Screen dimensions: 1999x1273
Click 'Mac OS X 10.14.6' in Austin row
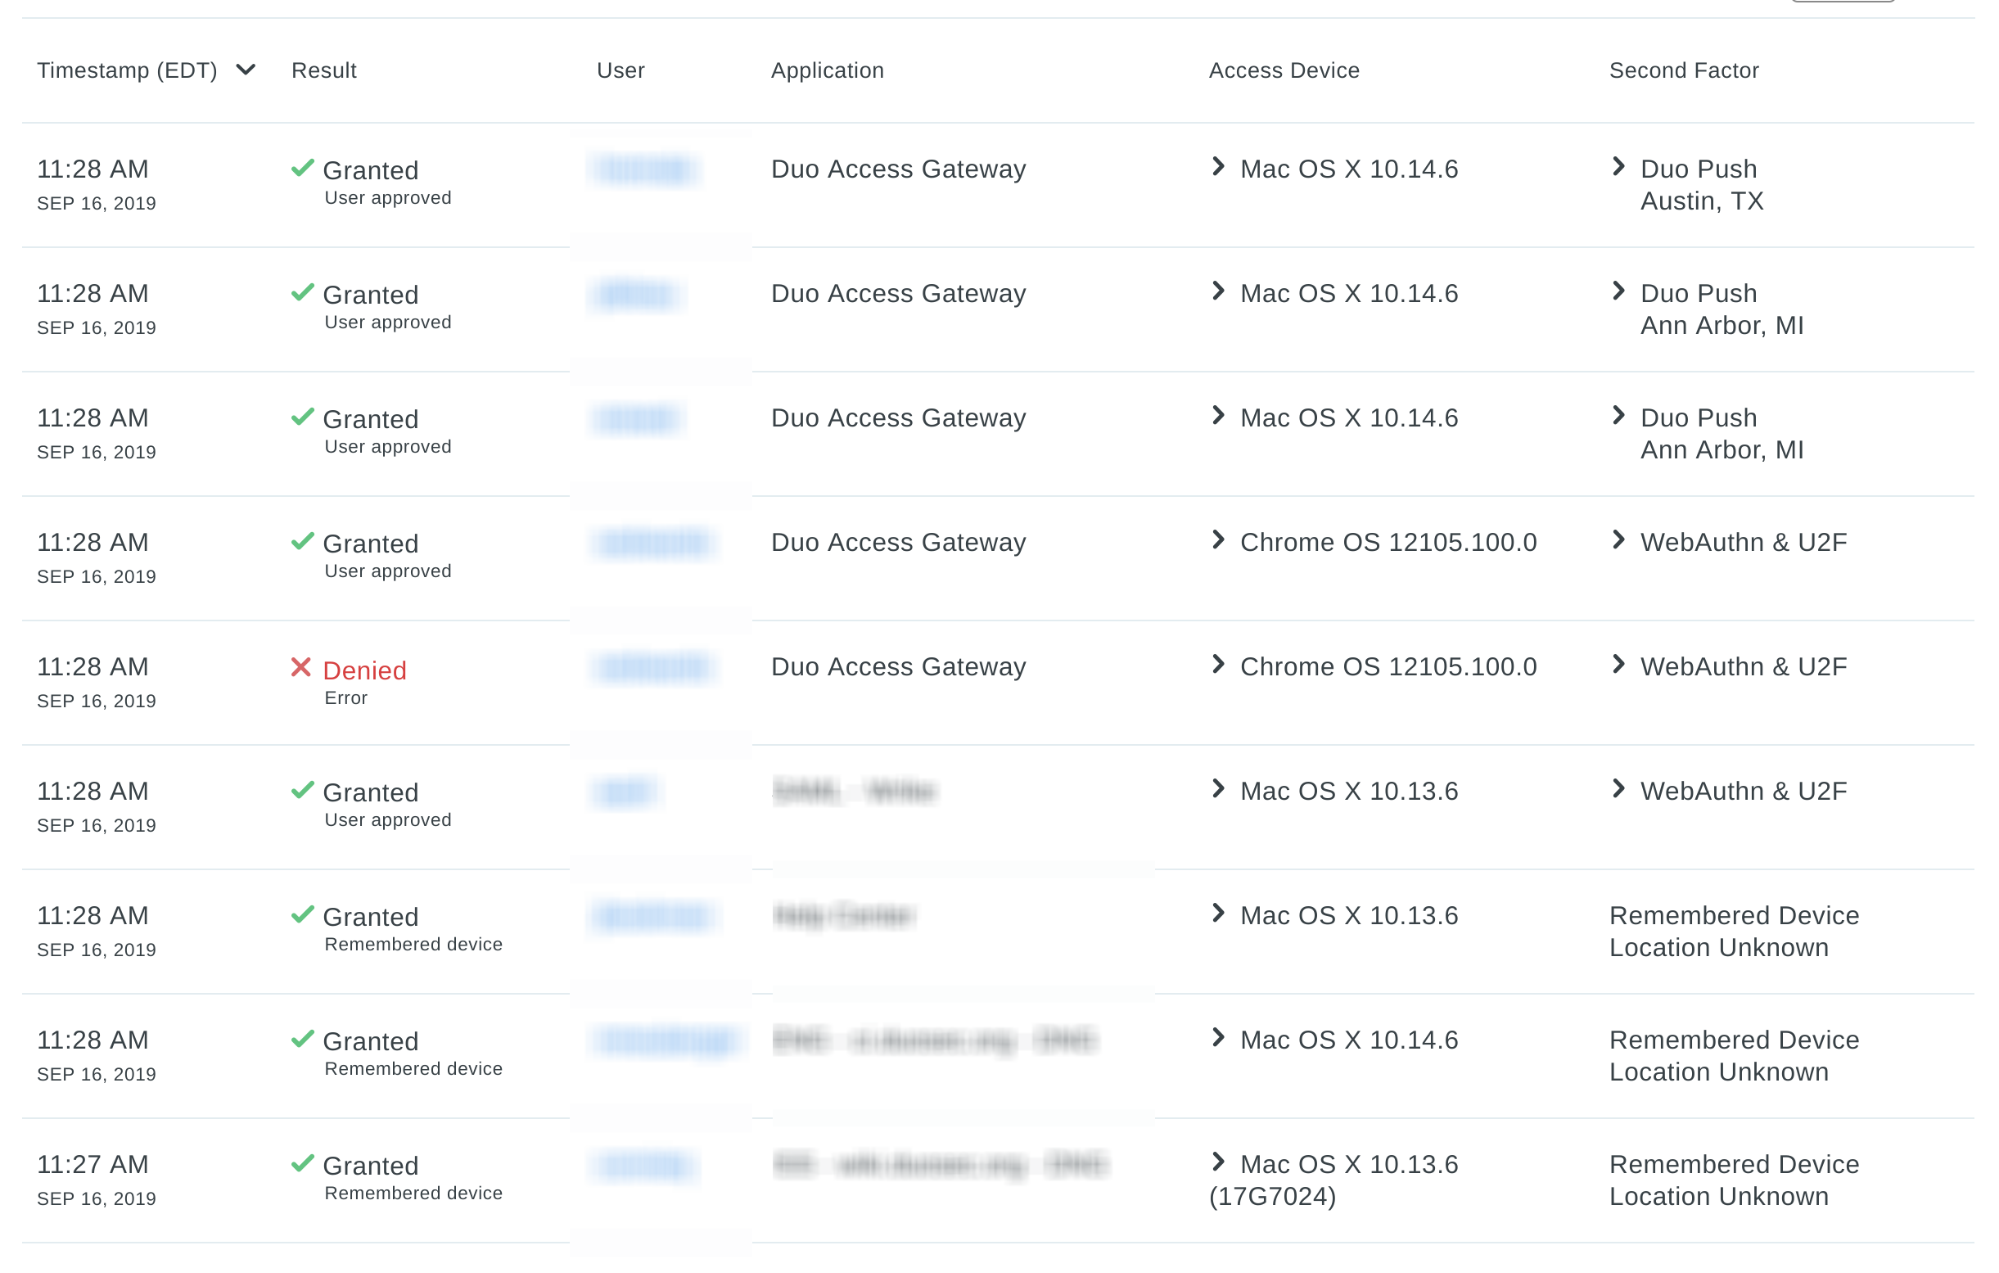(x=1349, y=169)
